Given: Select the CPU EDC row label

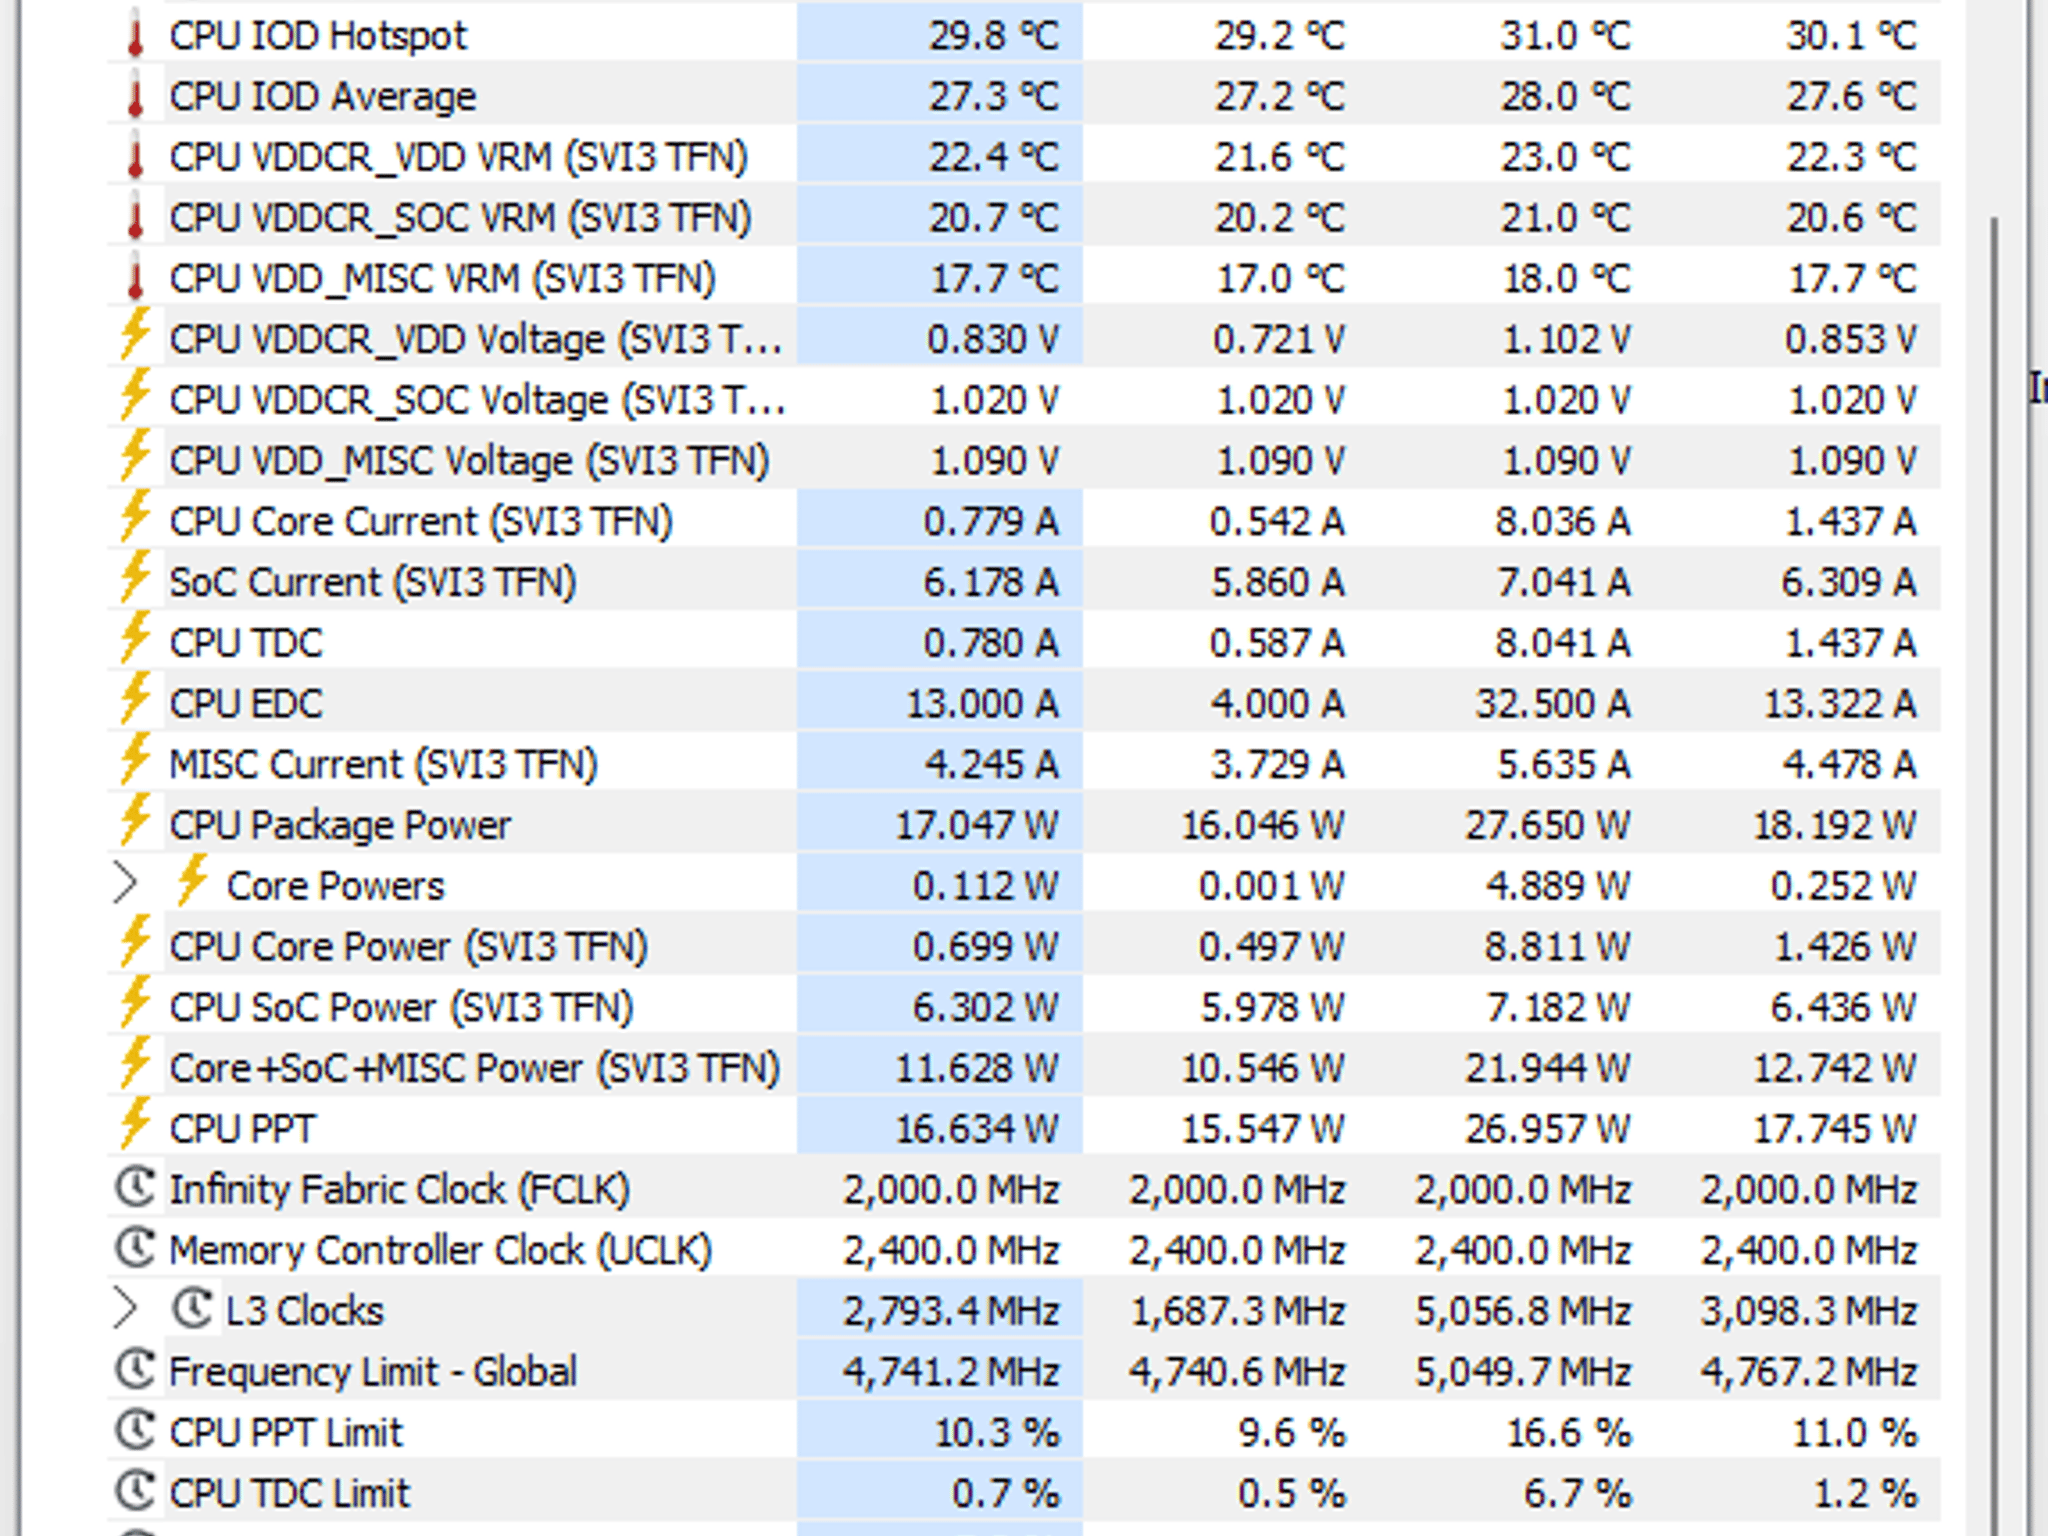Looking at the screenshot, I should (x=246, y=705).
